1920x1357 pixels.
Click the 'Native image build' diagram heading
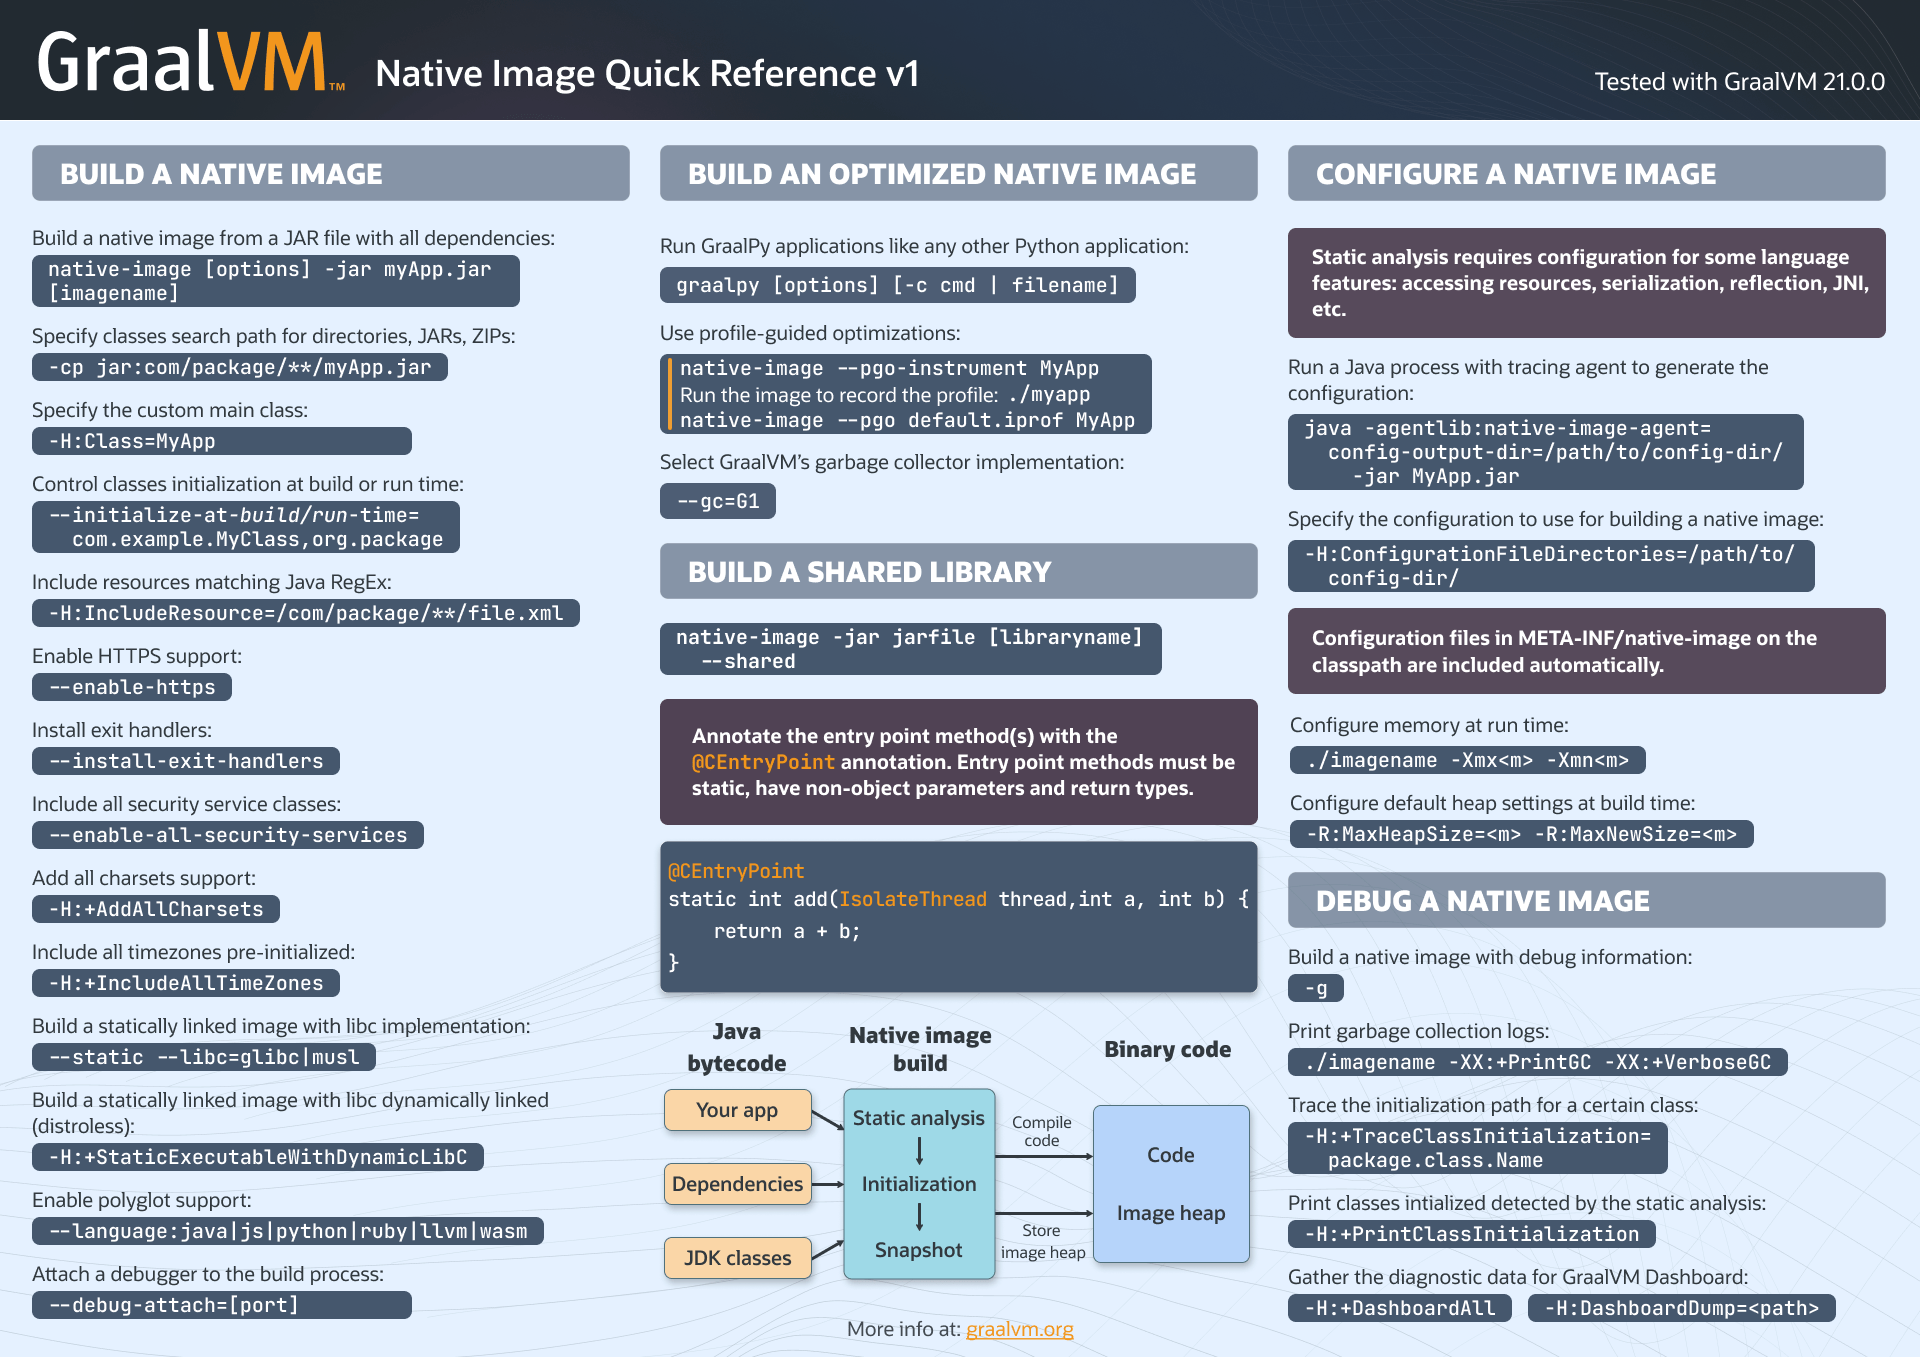pyautogui.click(x=920, y=1049)
